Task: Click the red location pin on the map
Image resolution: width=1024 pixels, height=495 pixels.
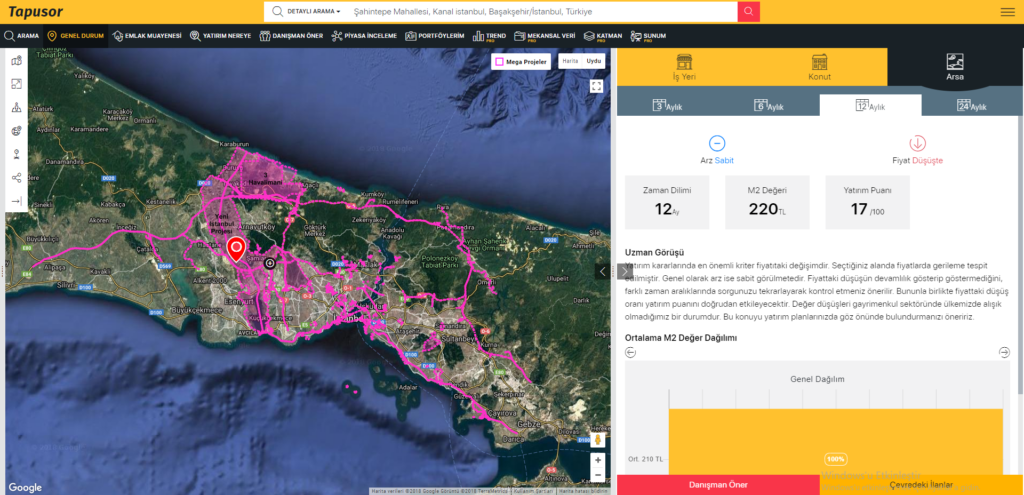Action: [x=236, y=248]
